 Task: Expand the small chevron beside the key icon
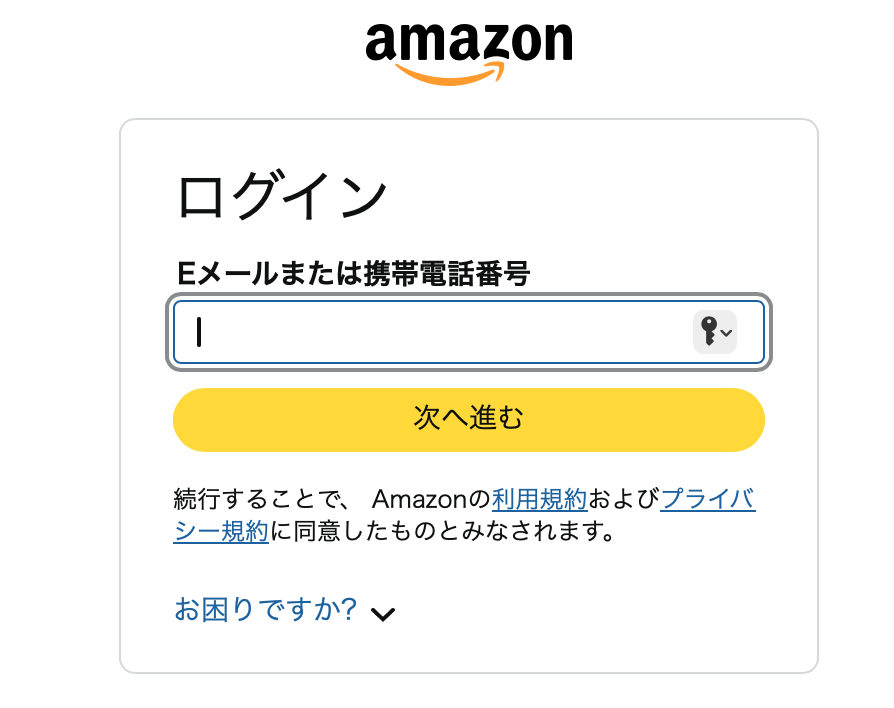[727, 333]
